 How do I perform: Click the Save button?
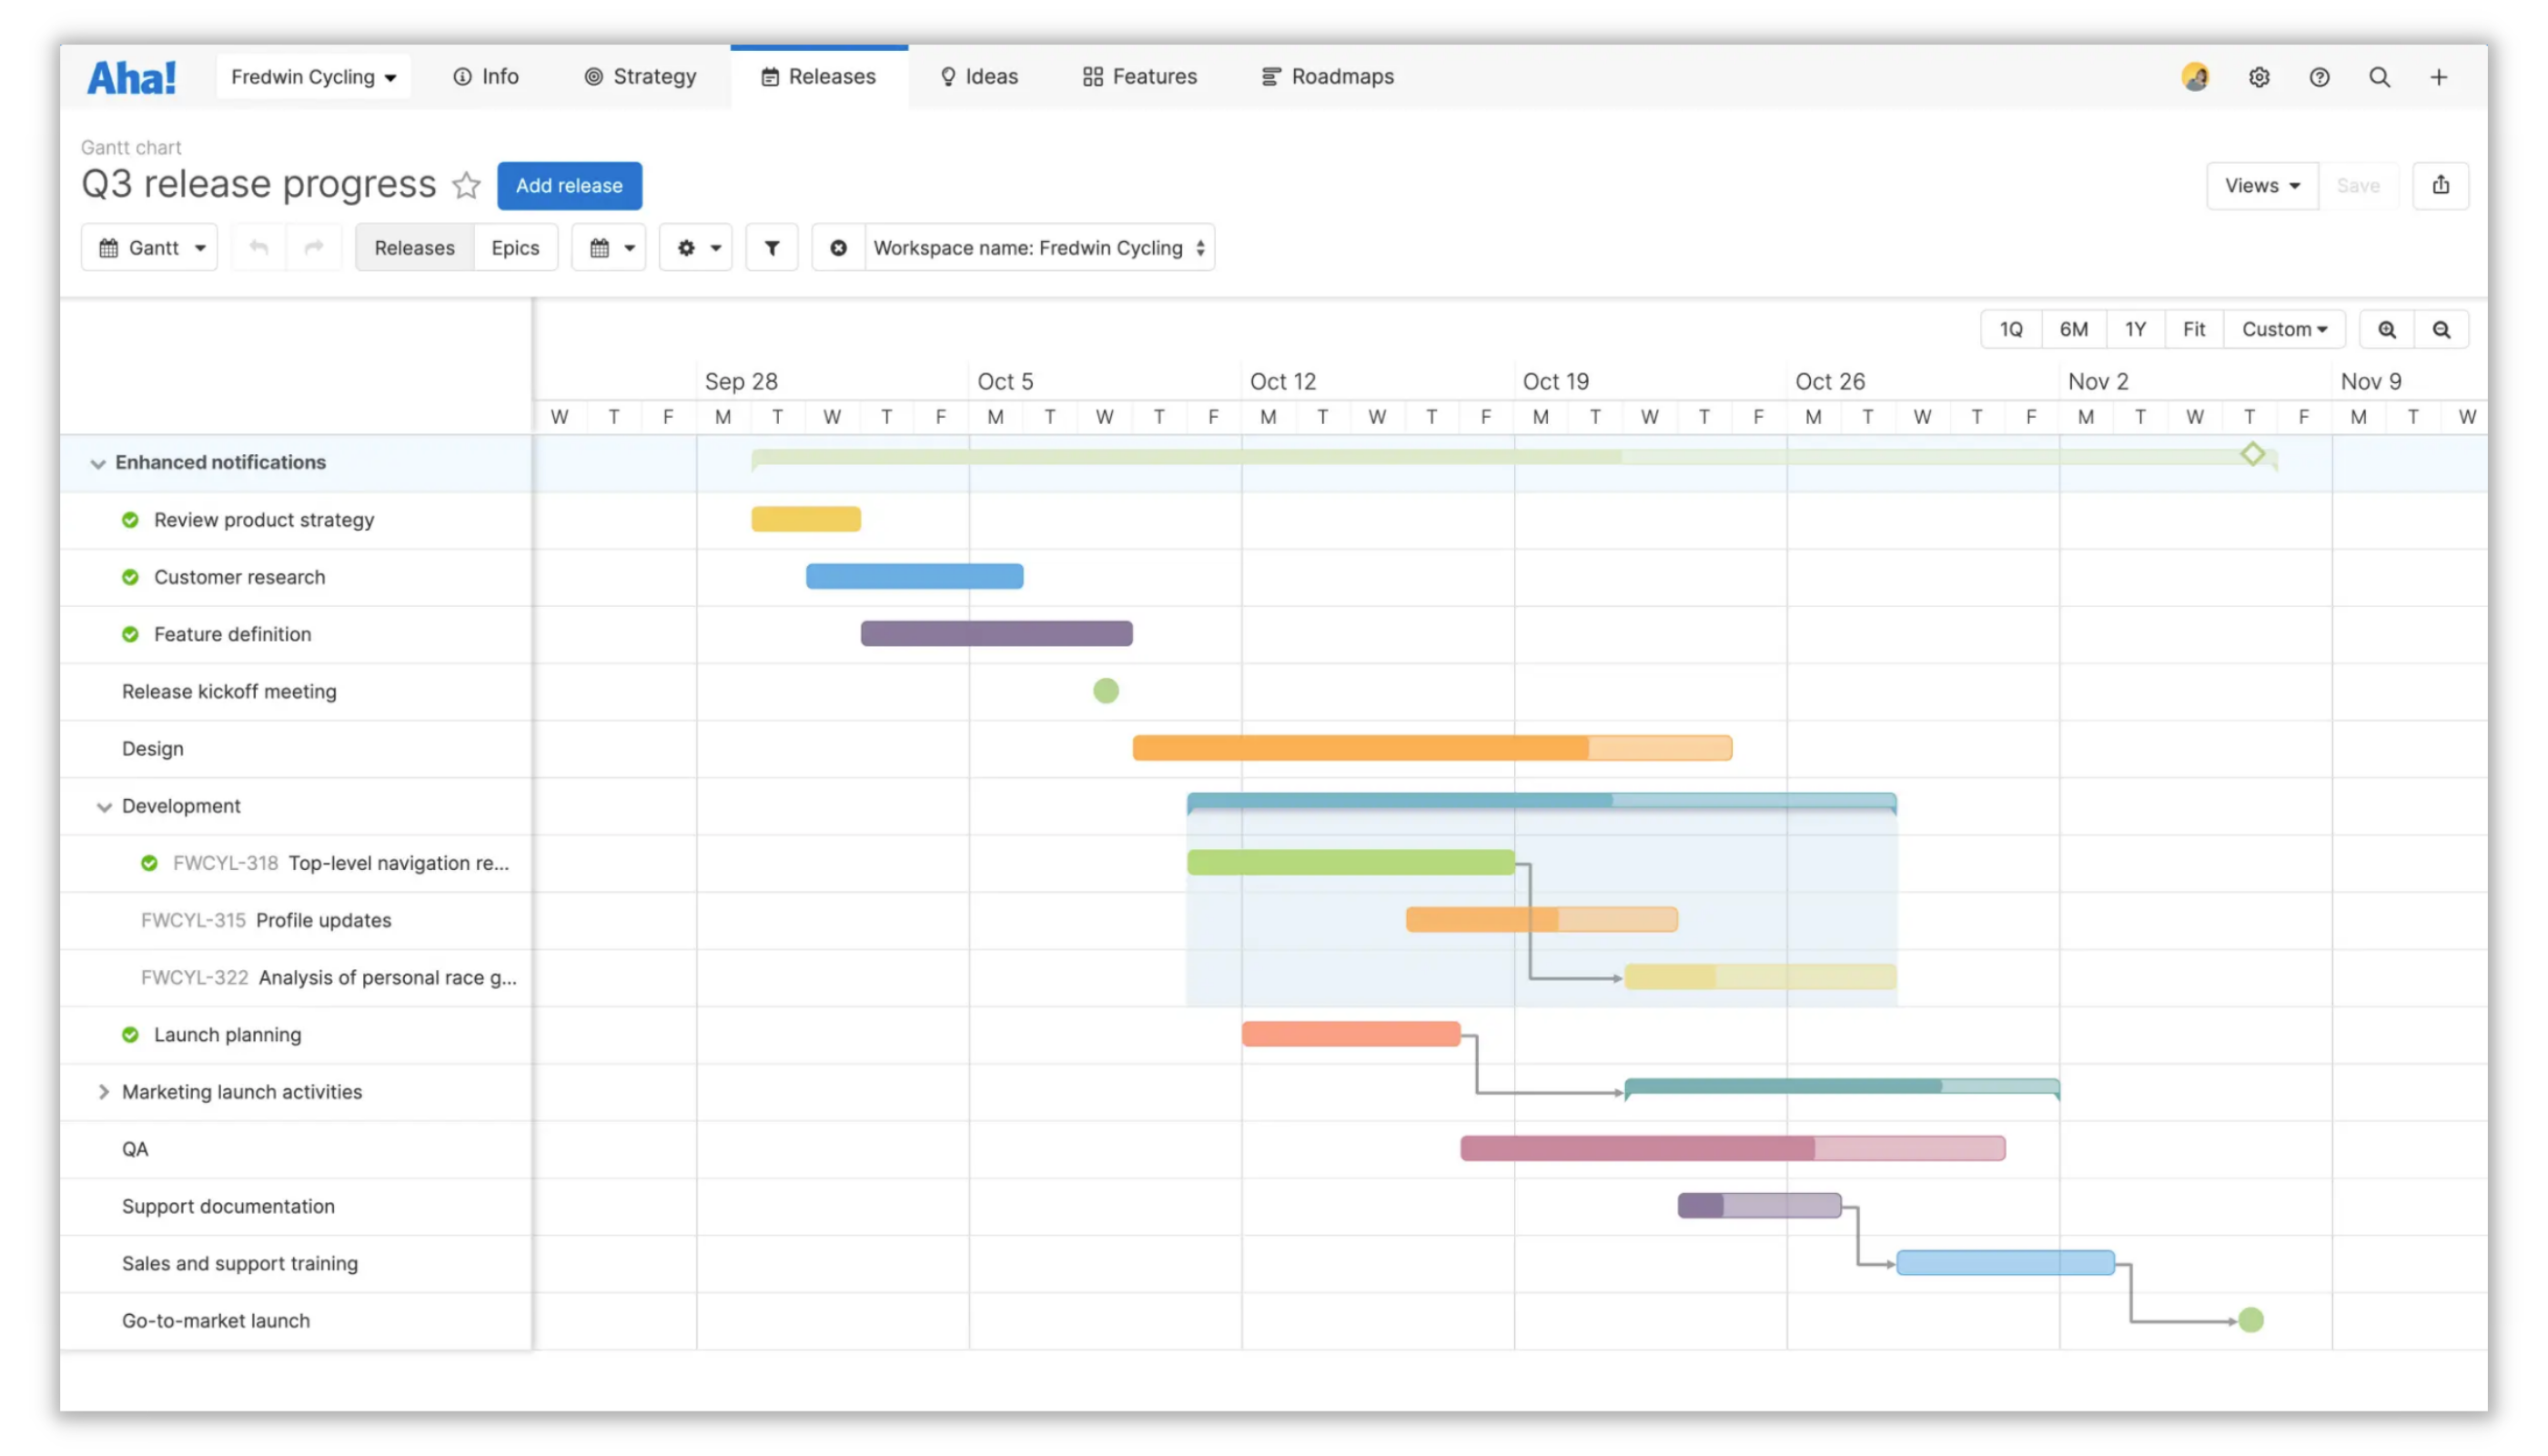2357,185
